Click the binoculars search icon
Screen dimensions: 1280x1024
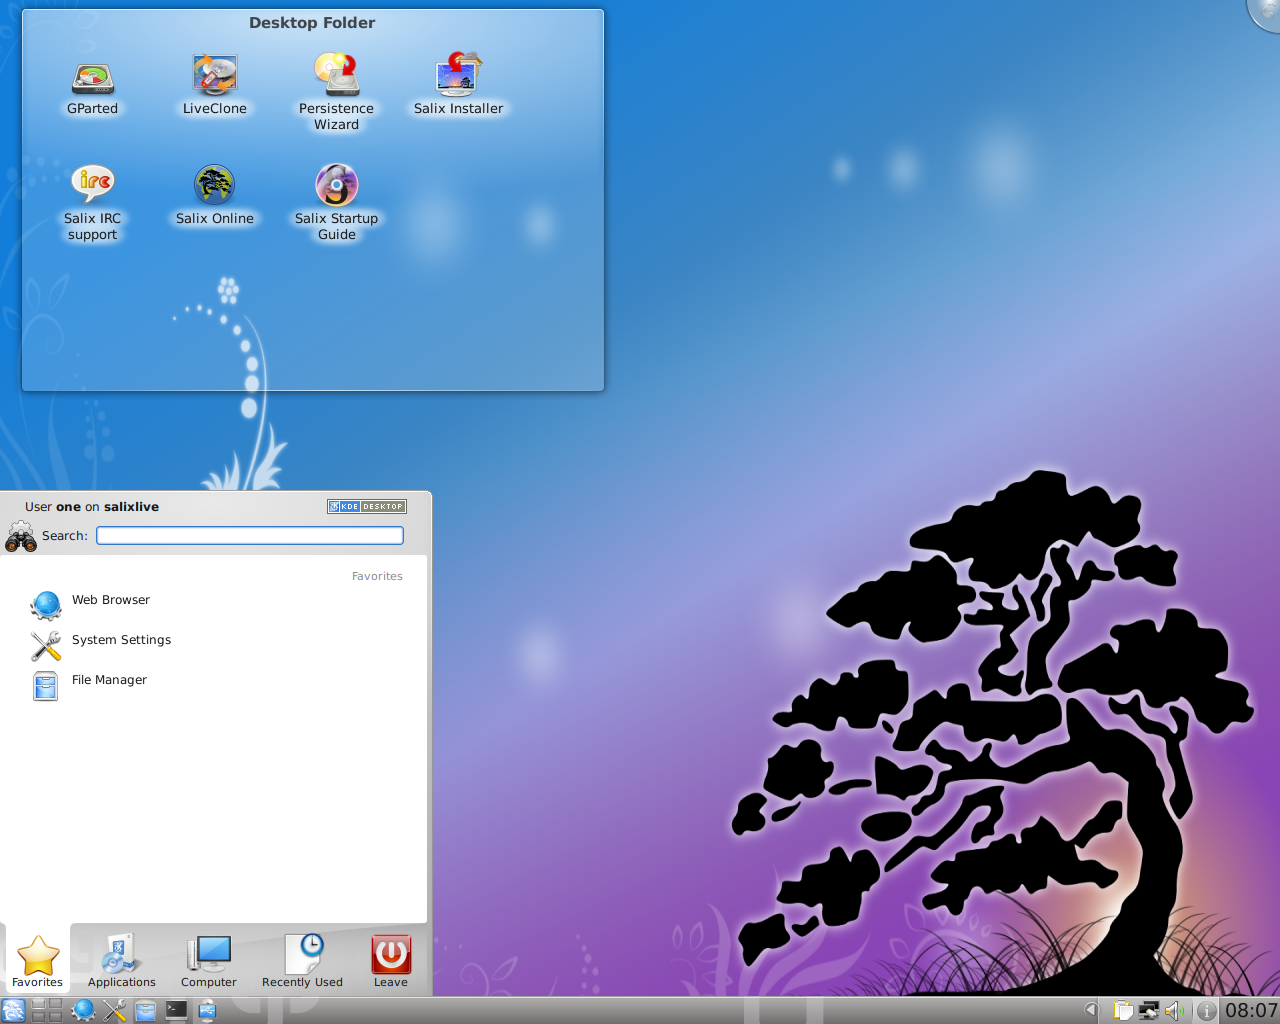point(20,537)
